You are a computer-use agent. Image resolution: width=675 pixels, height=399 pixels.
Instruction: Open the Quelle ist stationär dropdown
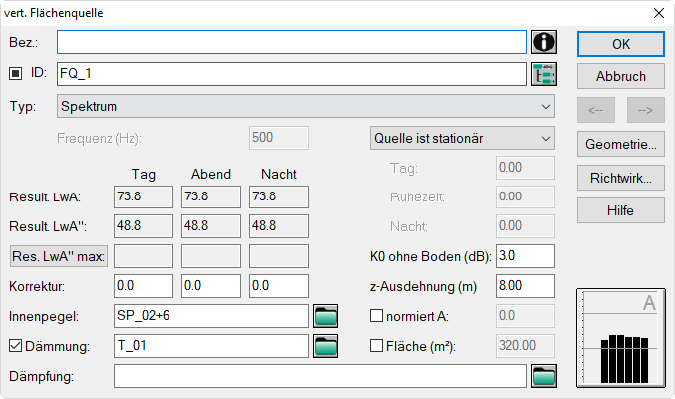462,138
